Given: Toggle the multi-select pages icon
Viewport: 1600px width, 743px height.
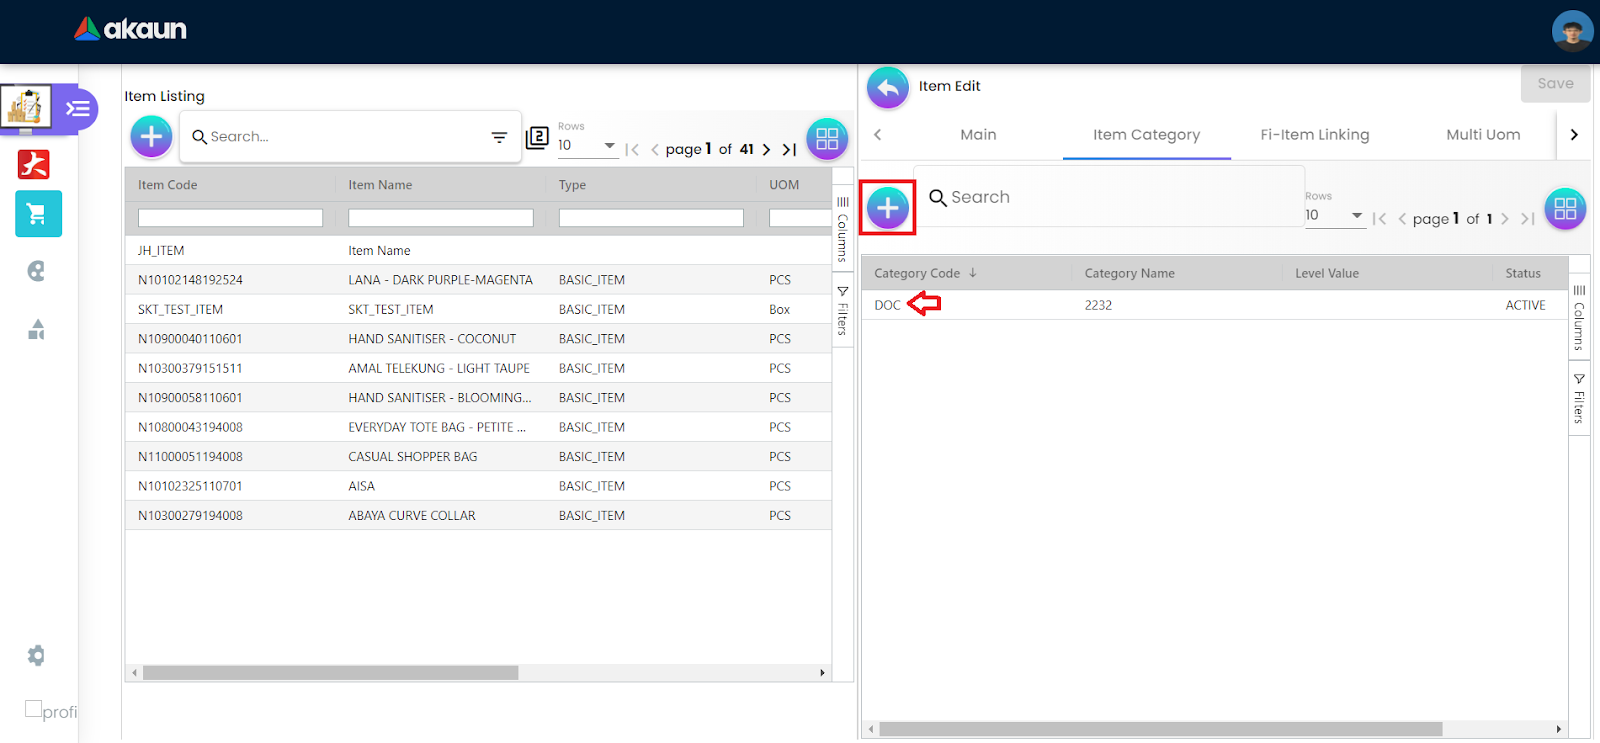Looking at the screenshot, I should [x=537, y=138].
